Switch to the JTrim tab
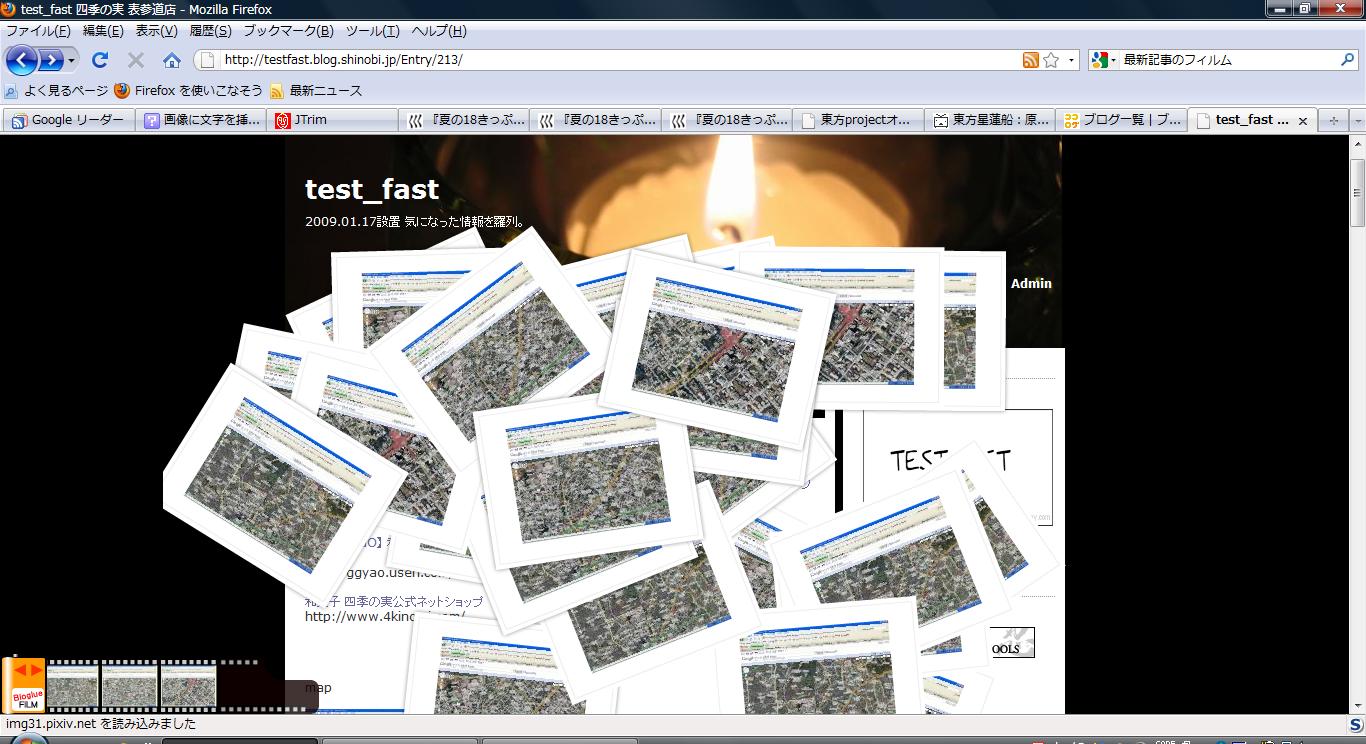This screenshot has height=744, width=1366. 332,120
